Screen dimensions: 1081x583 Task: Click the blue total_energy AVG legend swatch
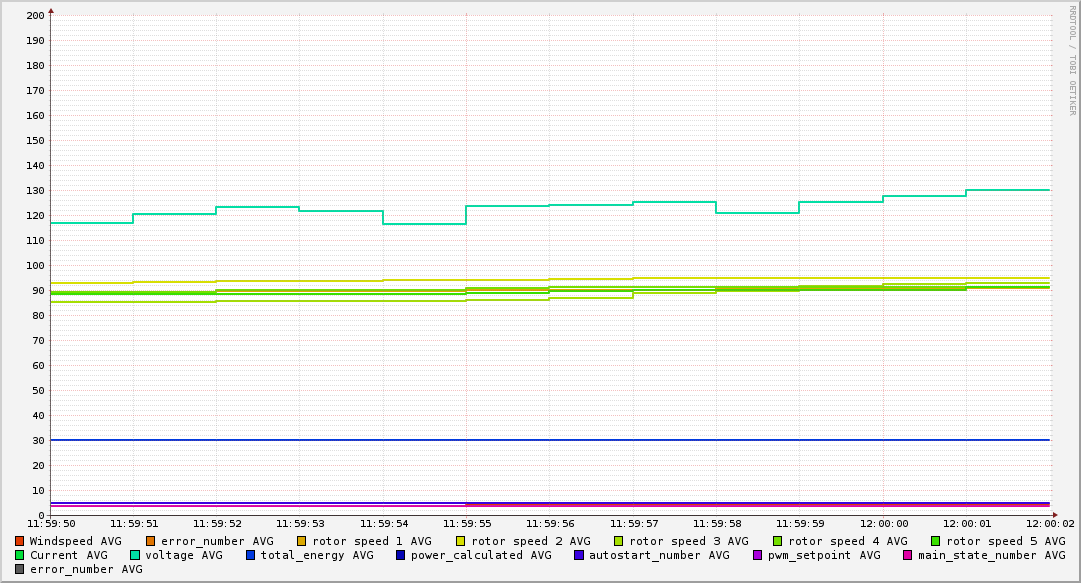[250, 555]
